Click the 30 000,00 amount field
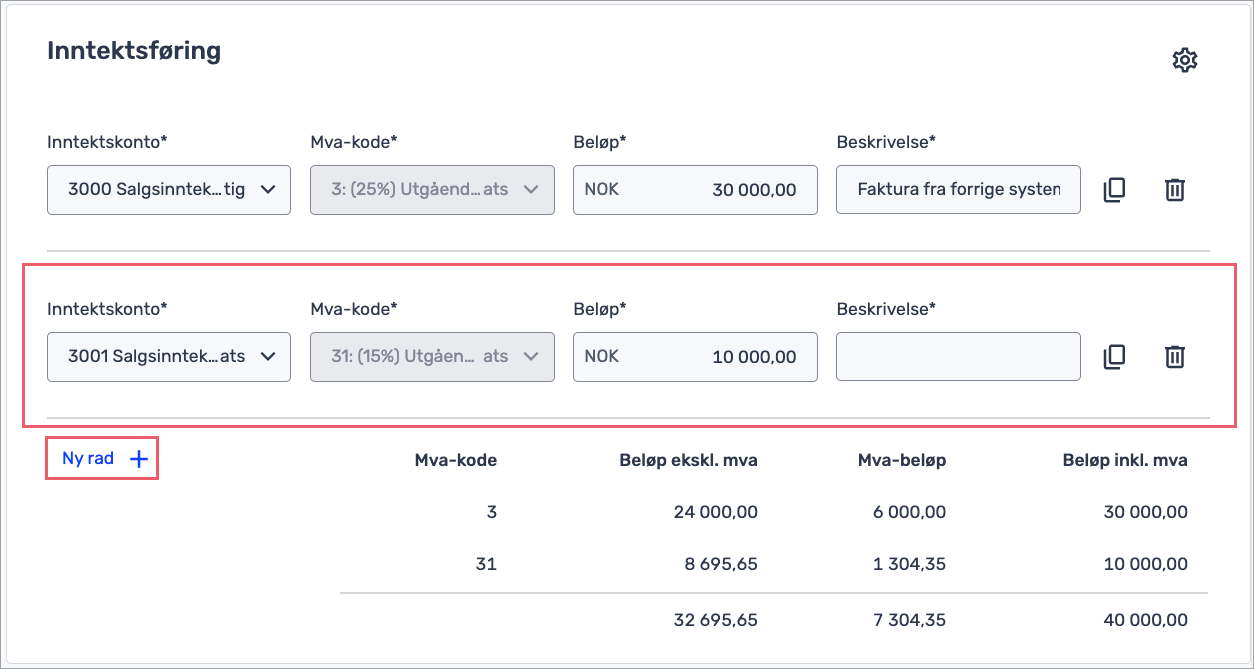The width and height of the screenshot is (1254, 669). point(695,189)
